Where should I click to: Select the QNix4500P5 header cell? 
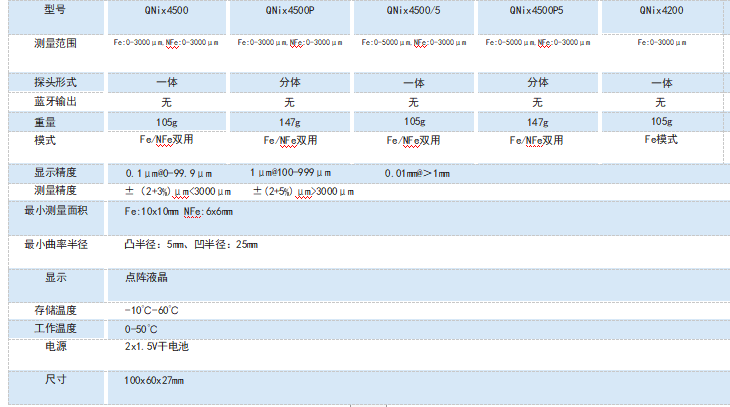point(537,10)
